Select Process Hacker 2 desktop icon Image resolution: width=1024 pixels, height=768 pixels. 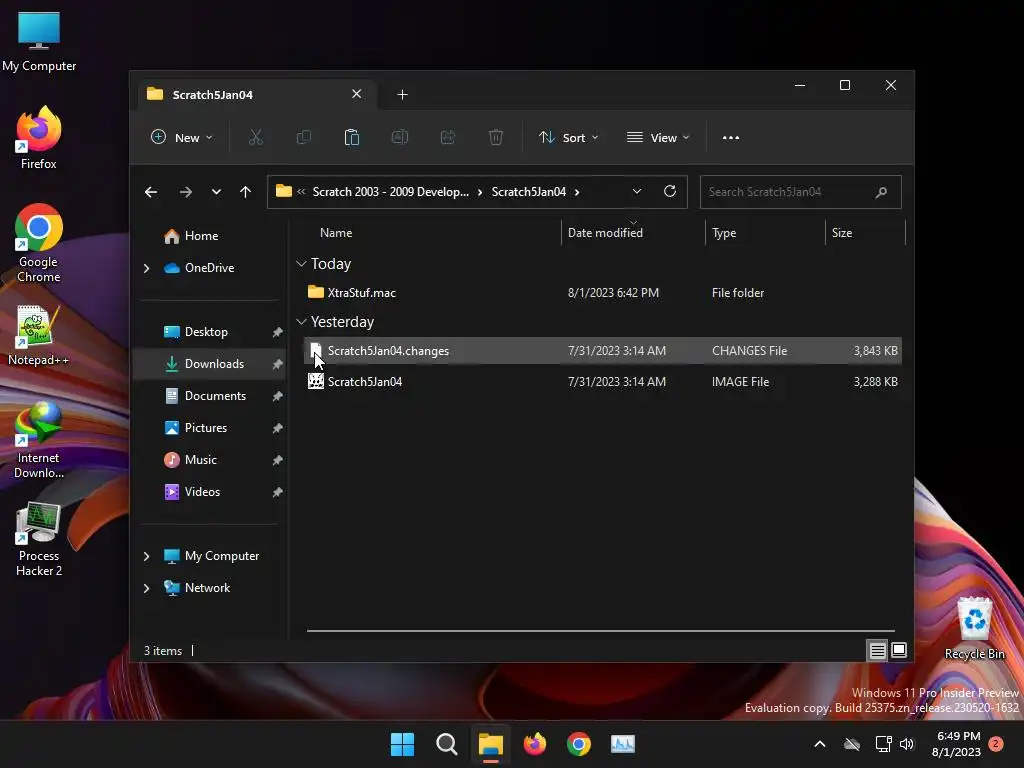39,539
